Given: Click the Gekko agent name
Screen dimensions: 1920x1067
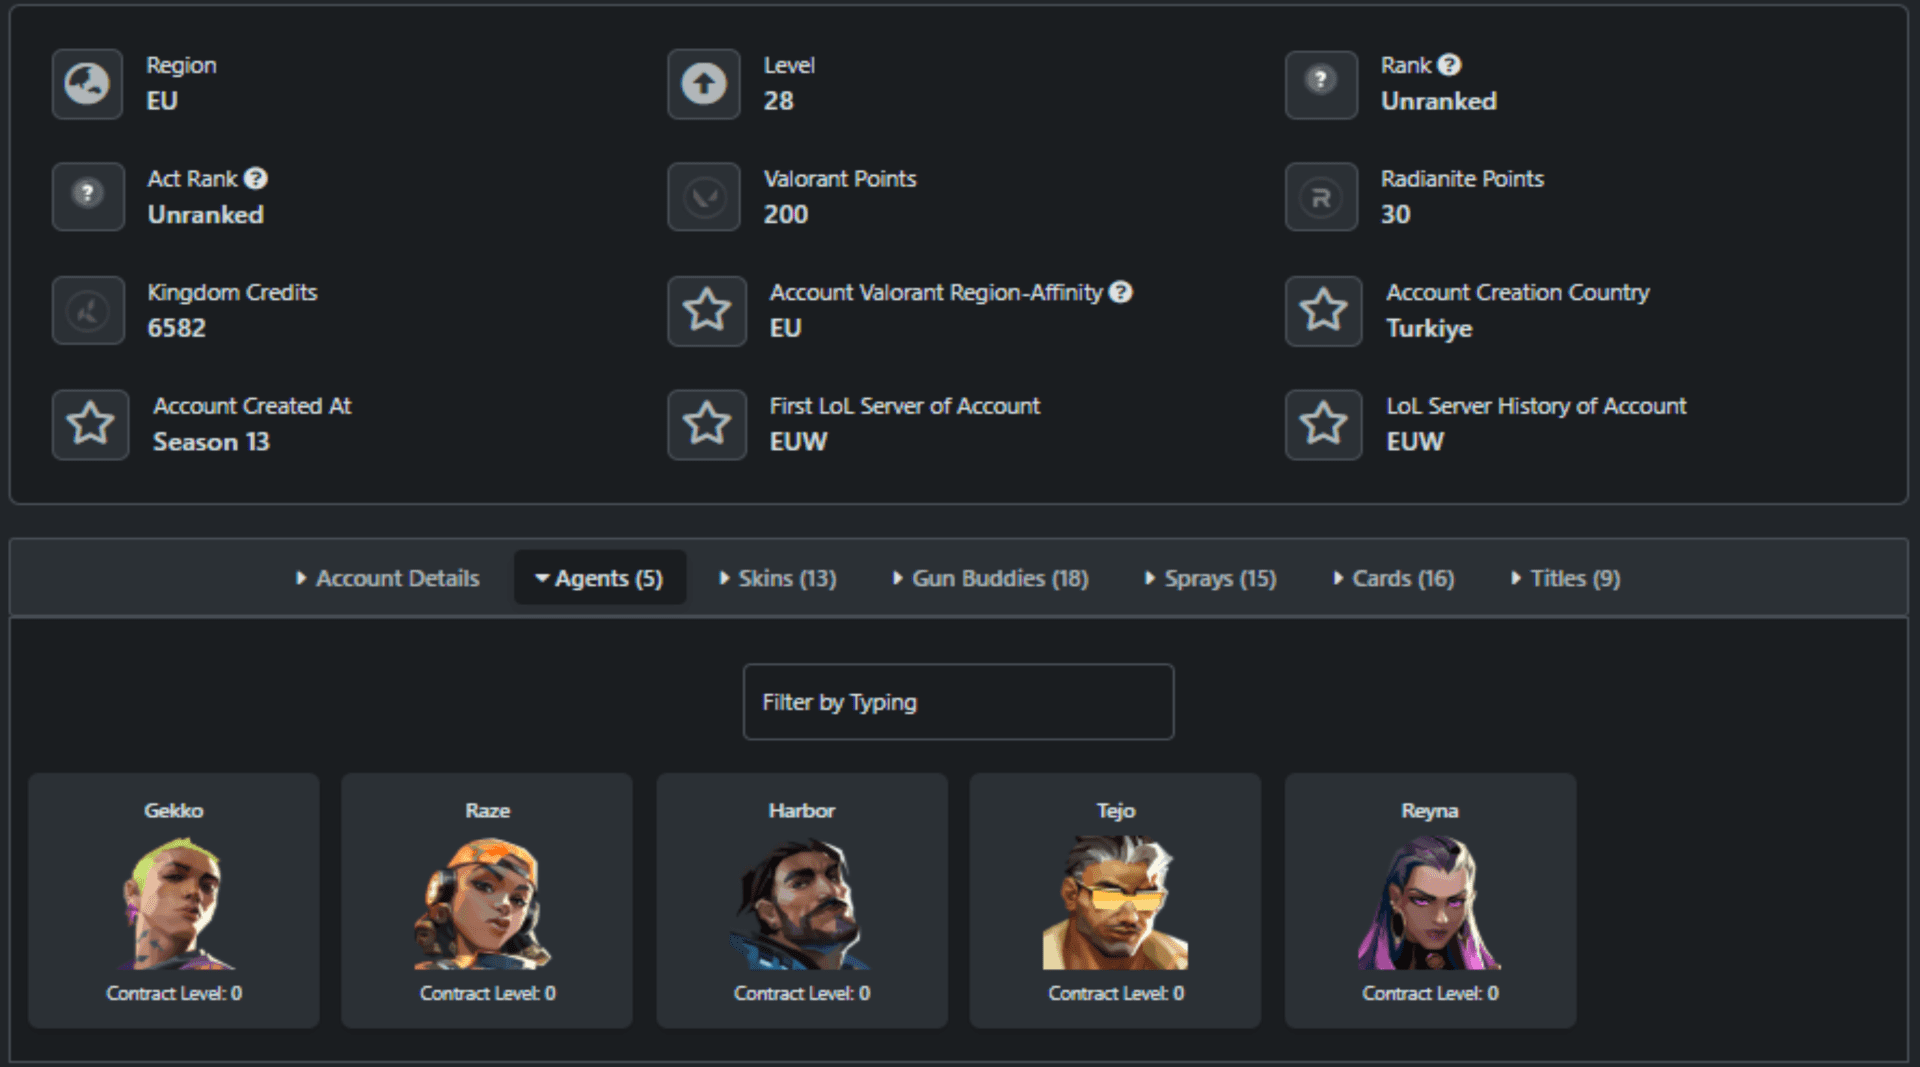Looking at the screenshot, I should (x=174, y=810).
